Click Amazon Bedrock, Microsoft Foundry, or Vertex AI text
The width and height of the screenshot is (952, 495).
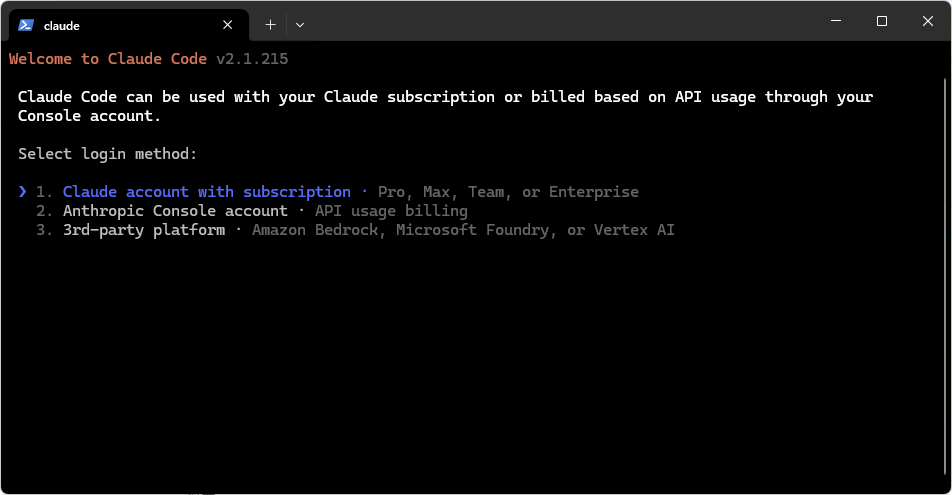[463, 230]
